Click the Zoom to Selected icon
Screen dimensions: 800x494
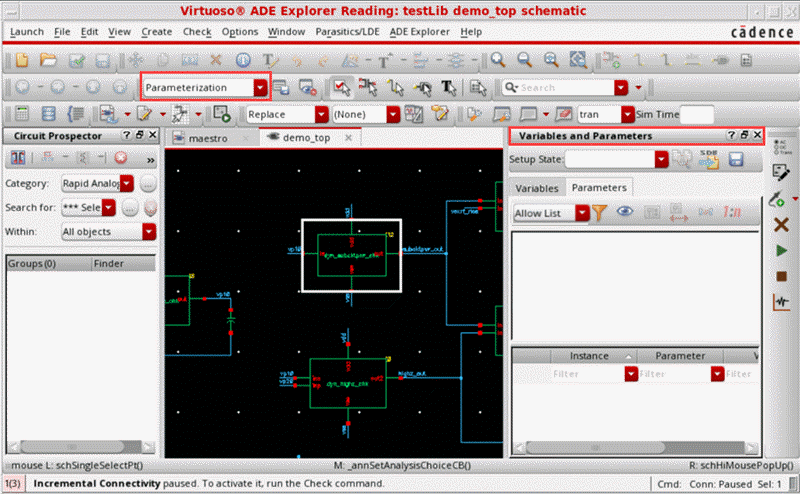pos(578,60)
